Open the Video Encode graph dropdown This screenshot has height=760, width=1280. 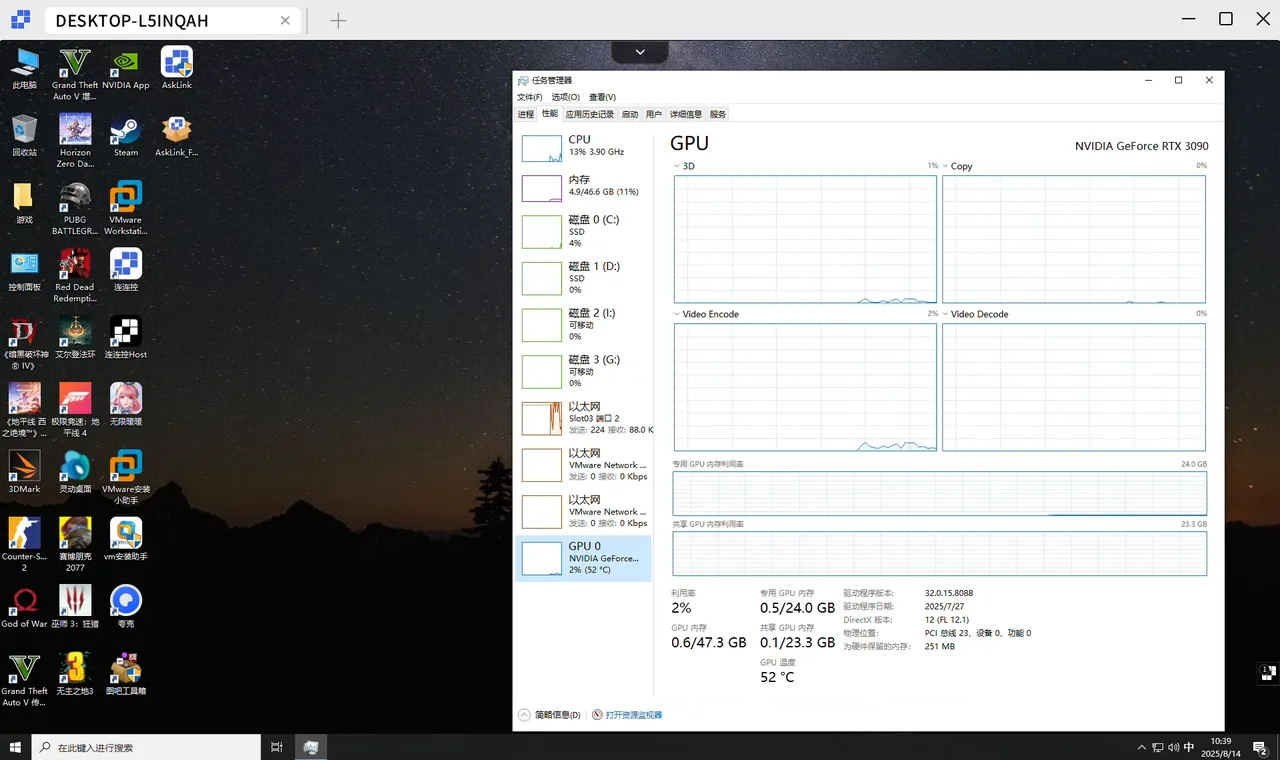677,314
